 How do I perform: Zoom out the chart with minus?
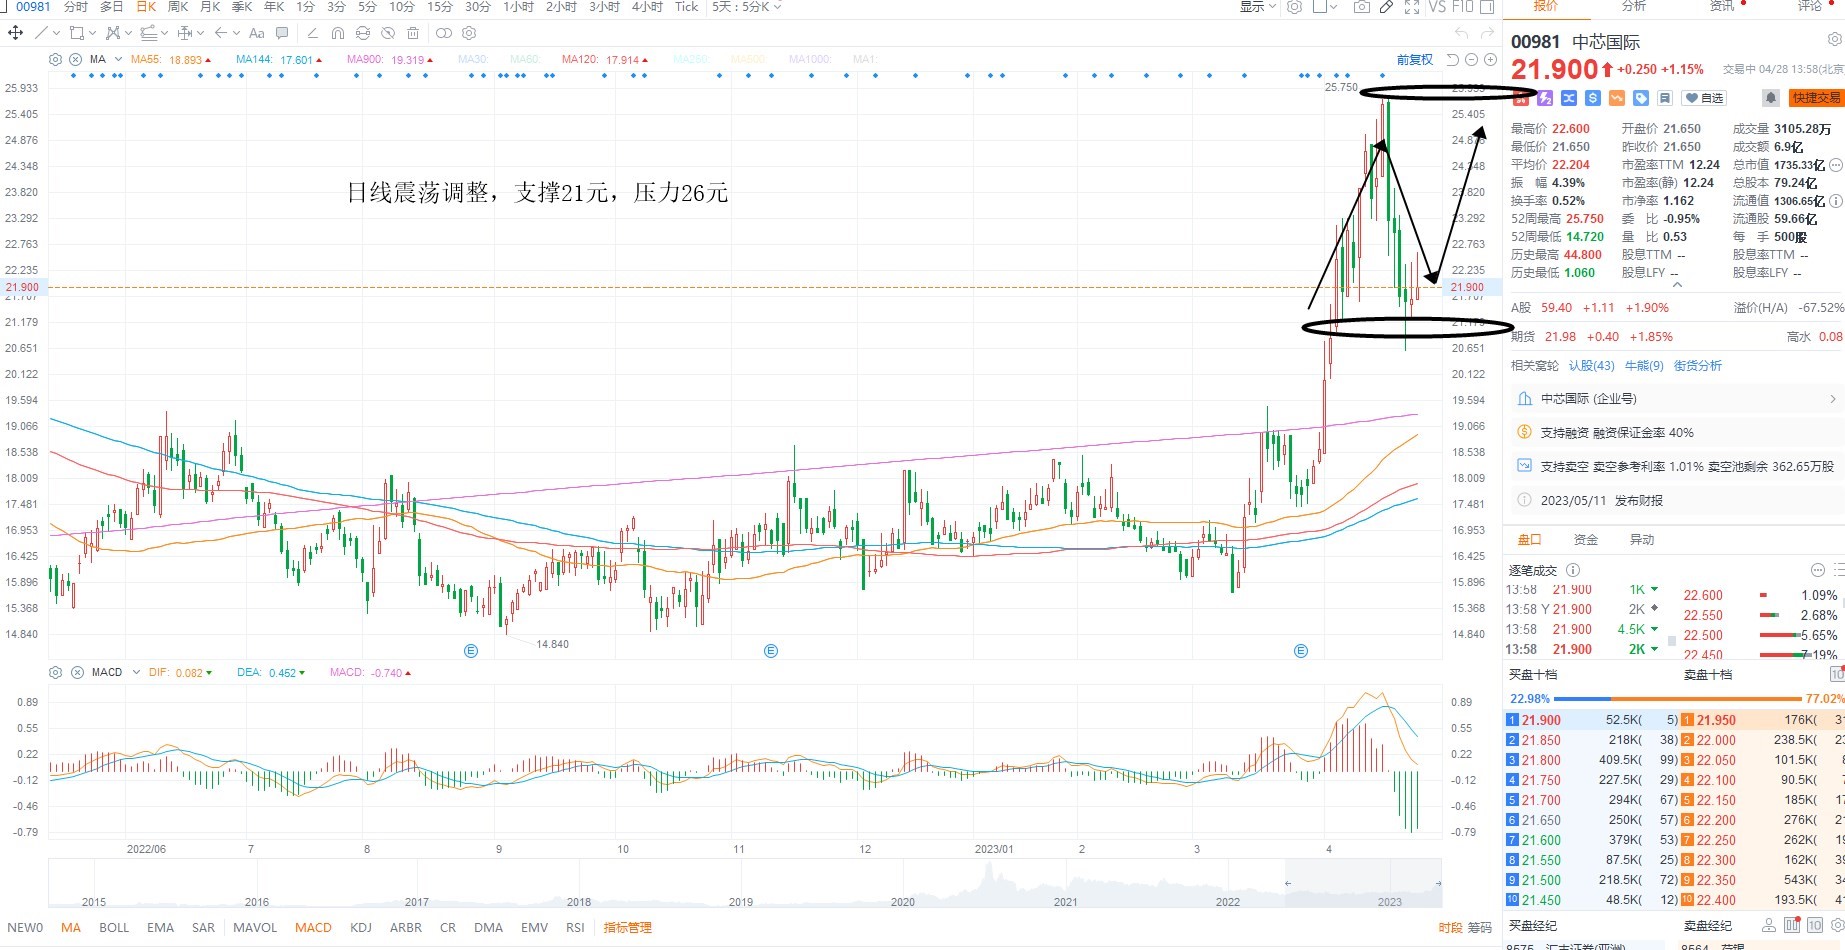click(1471, 59)
